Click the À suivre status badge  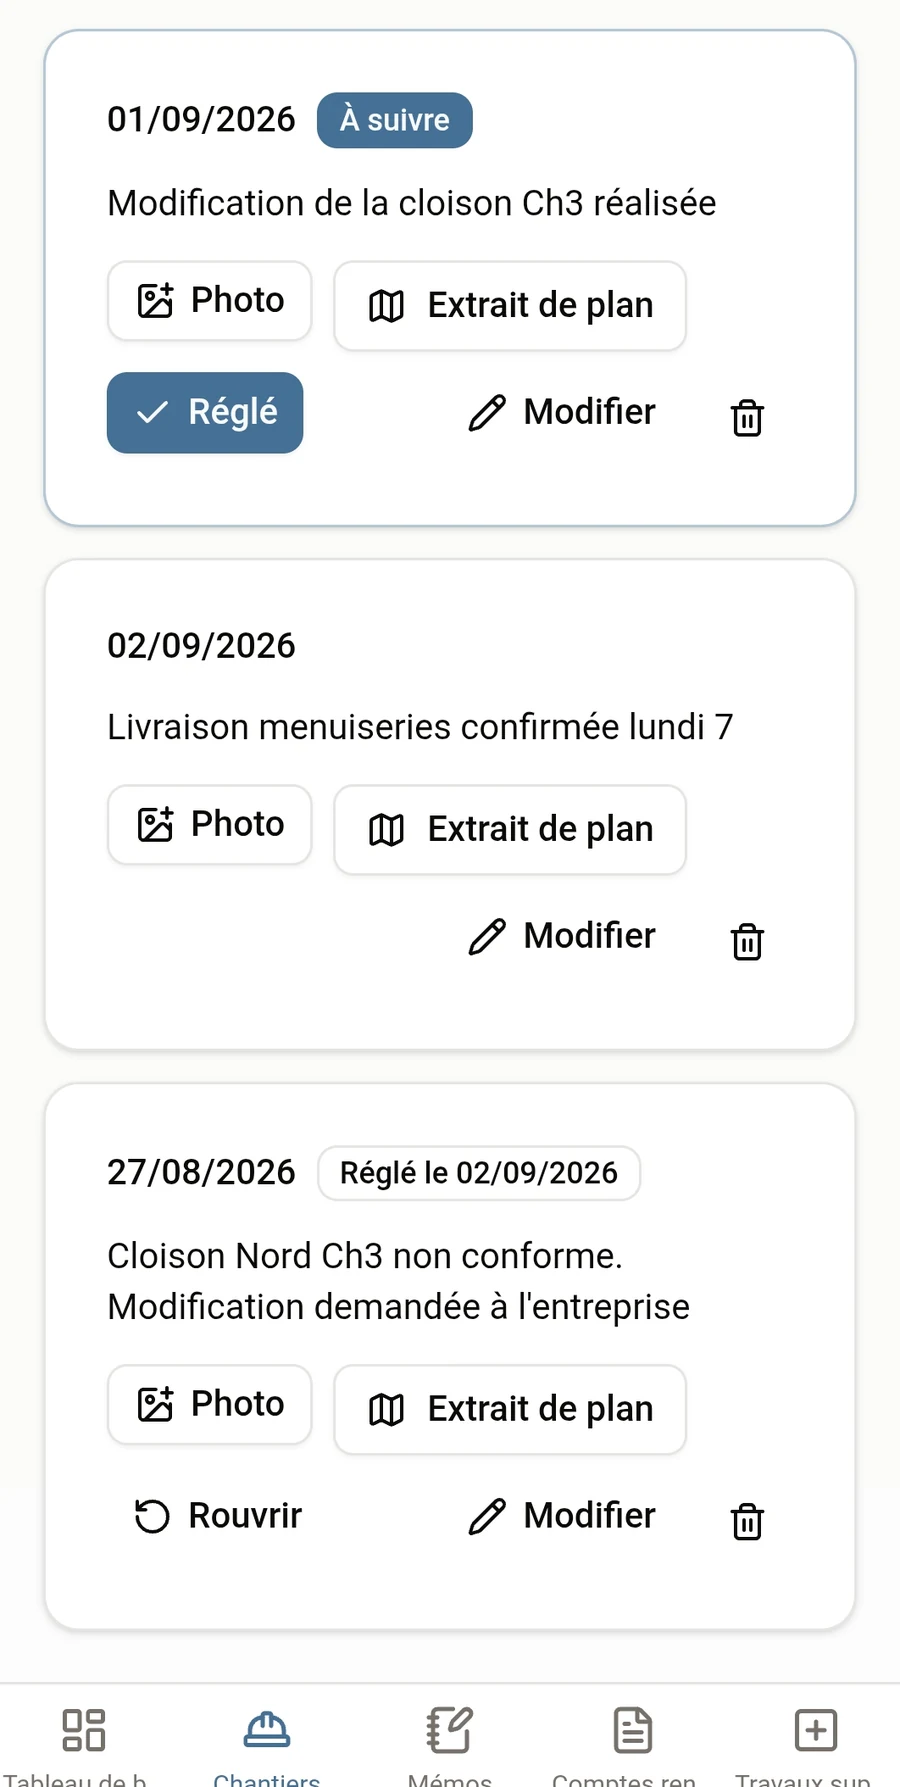pyautogui.click(x=395, y=120)
